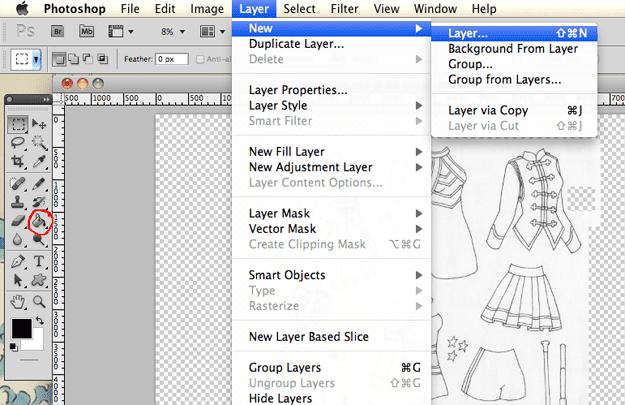Open the View menu

386,9
